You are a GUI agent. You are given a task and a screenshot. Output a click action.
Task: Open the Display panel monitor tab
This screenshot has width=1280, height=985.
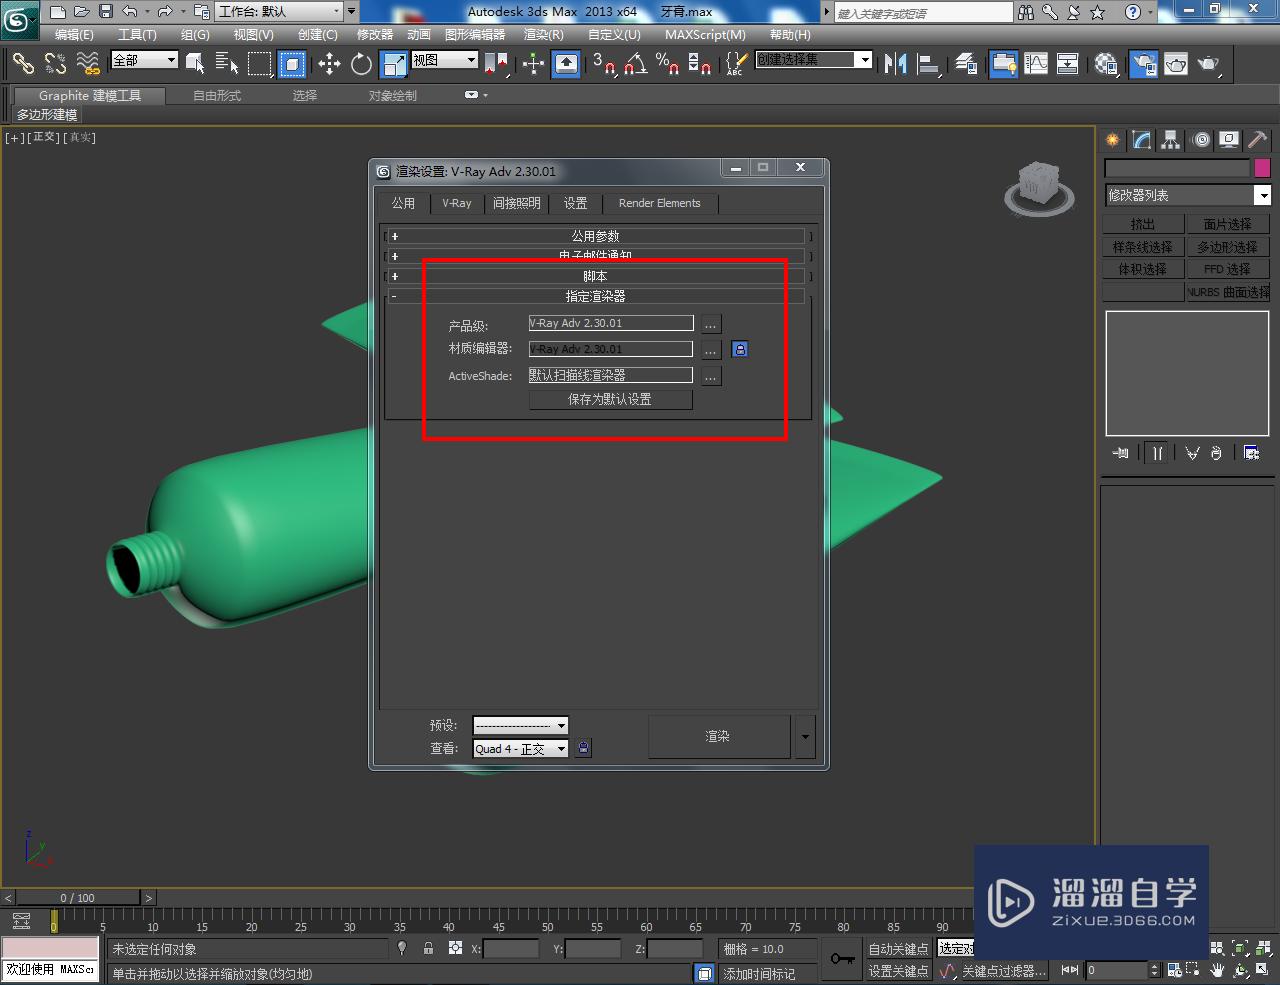pyautogui.click(x=1229, y=140)
